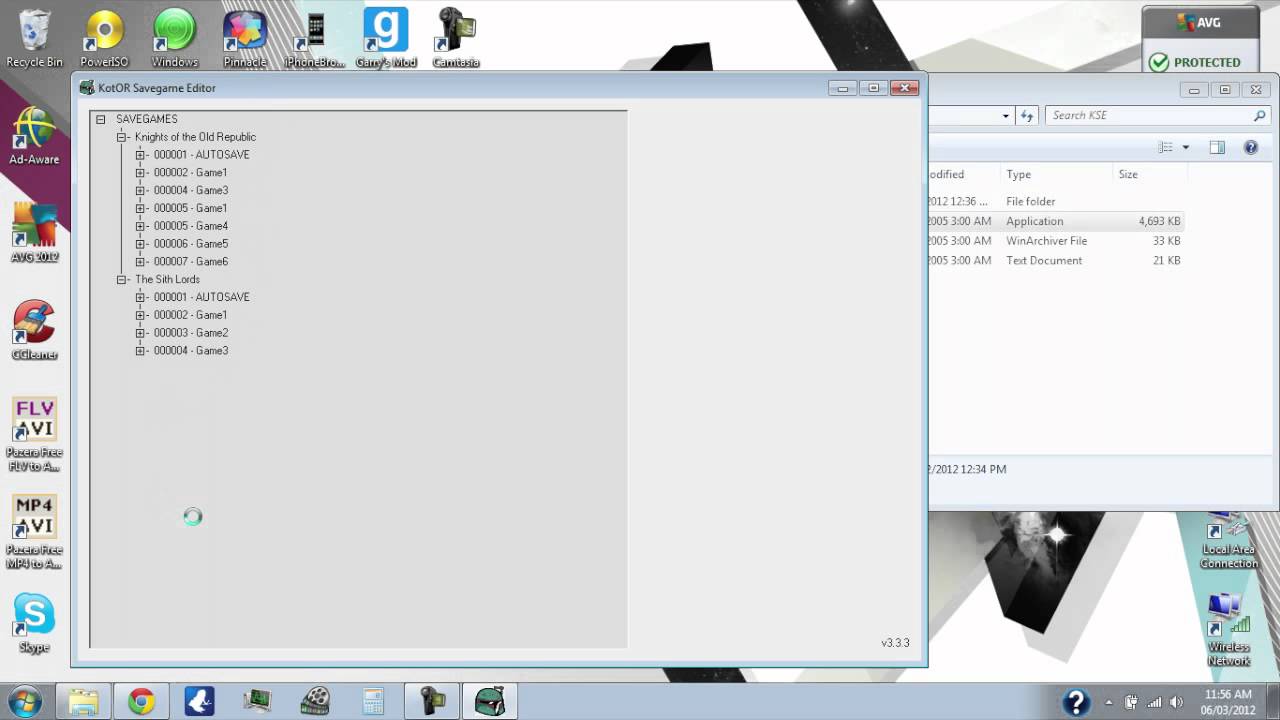Select 000001 - AUTOSAVE under The Sith Lords

click(x=202, y=297)
